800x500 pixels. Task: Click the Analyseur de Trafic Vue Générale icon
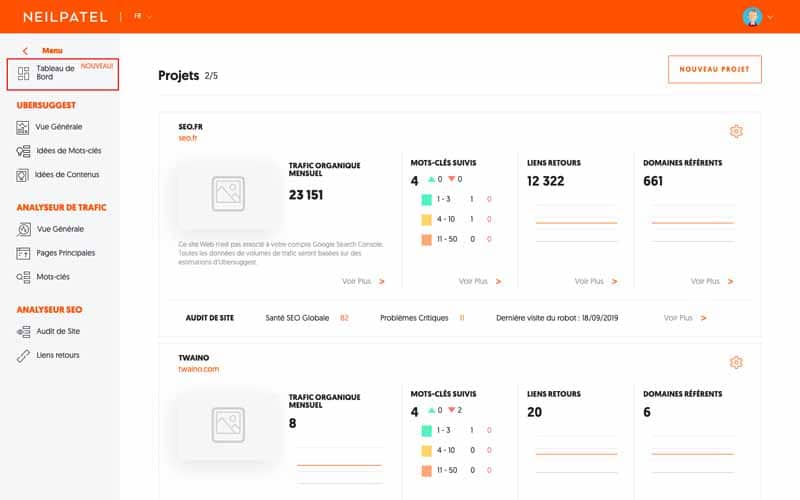[23, 230]
